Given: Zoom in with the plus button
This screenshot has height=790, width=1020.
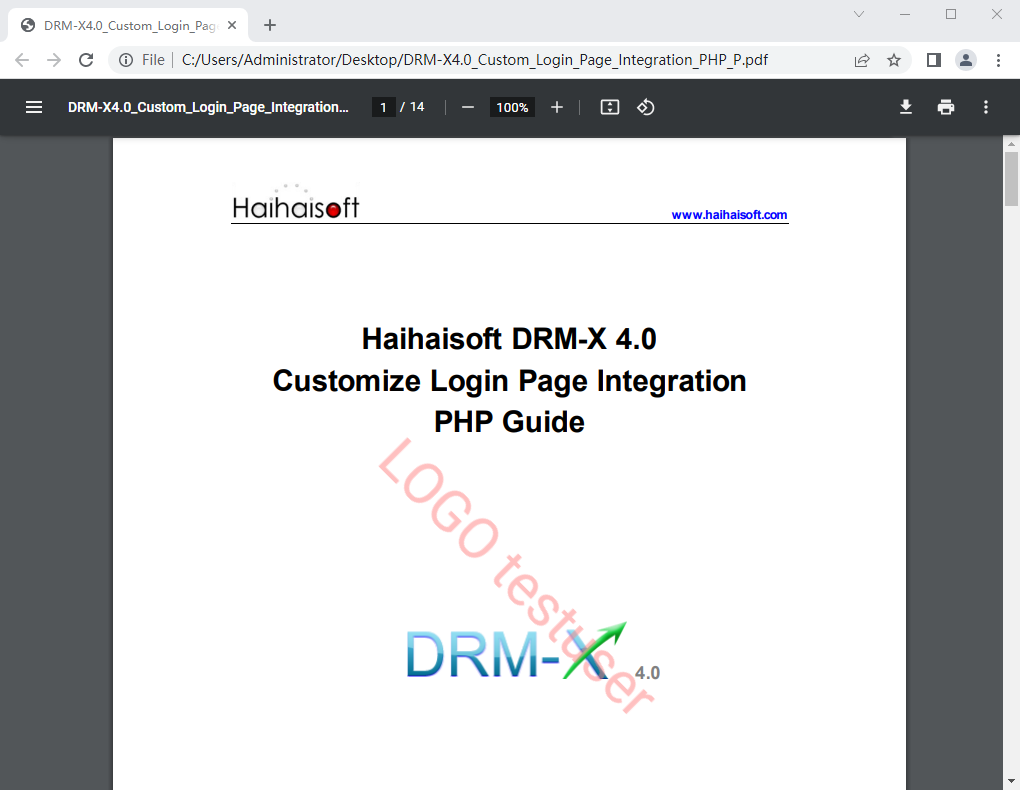Looking at the screenshot, I should tap(557, 107).
